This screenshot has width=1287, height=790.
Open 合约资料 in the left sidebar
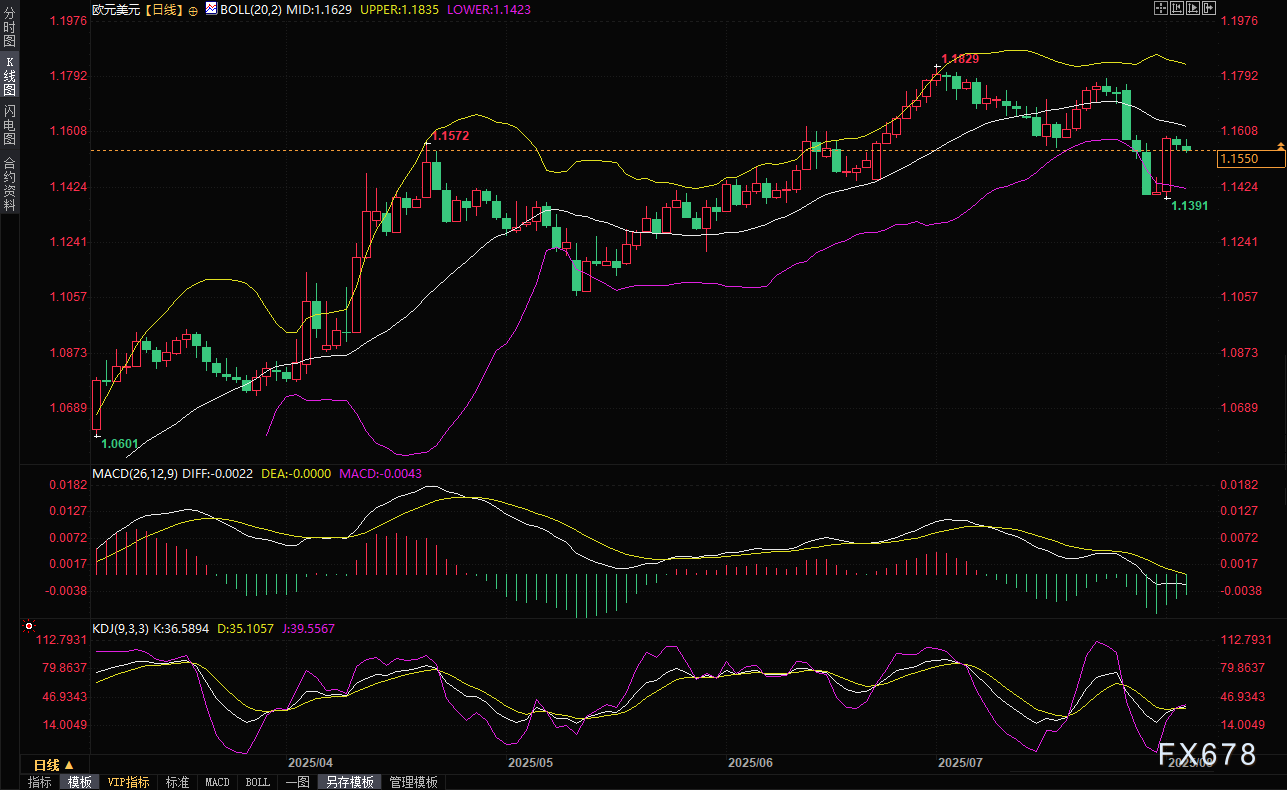point(9,183)
